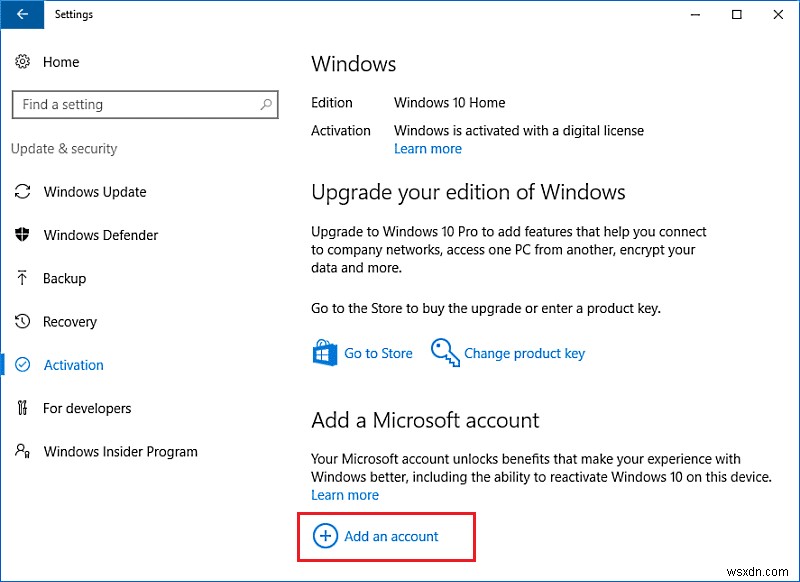
Task: Click the For developers icon
Action: [x=22, y=408]
